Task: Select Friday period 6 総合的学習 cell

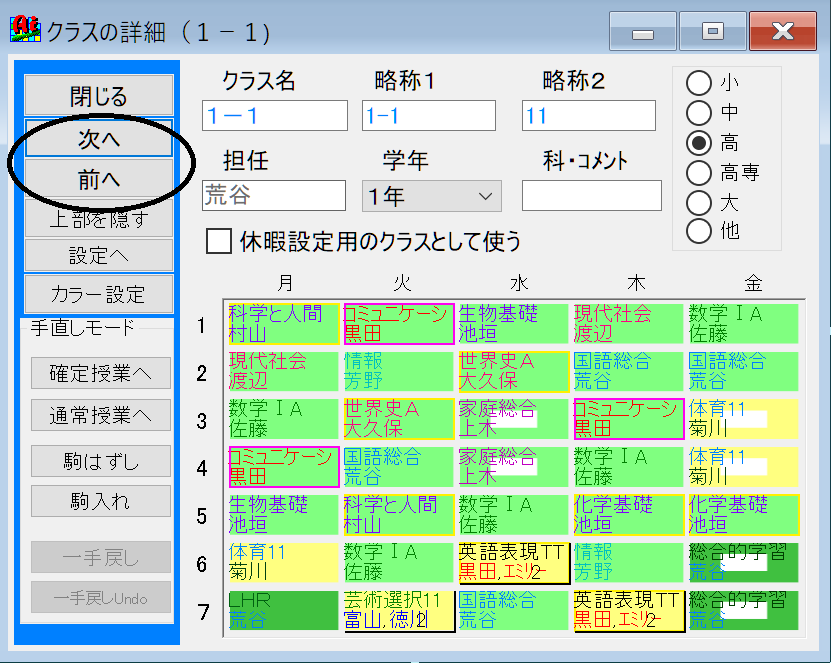Action: coord(744,563)
